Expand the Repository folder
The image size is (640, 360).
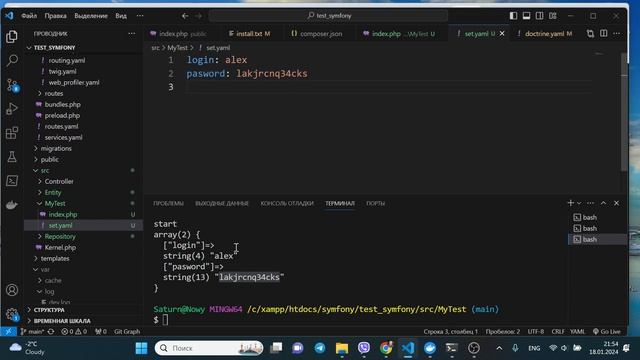coord(84,237)
